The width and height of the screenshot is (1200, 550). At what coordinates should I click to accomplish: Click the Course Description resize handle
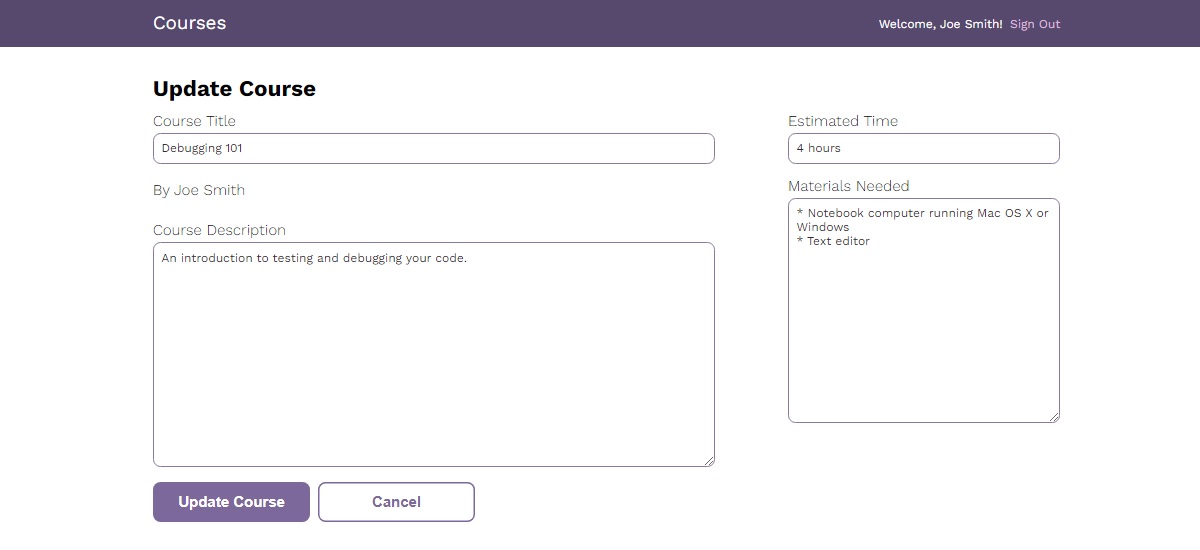[x=708, y=460]
